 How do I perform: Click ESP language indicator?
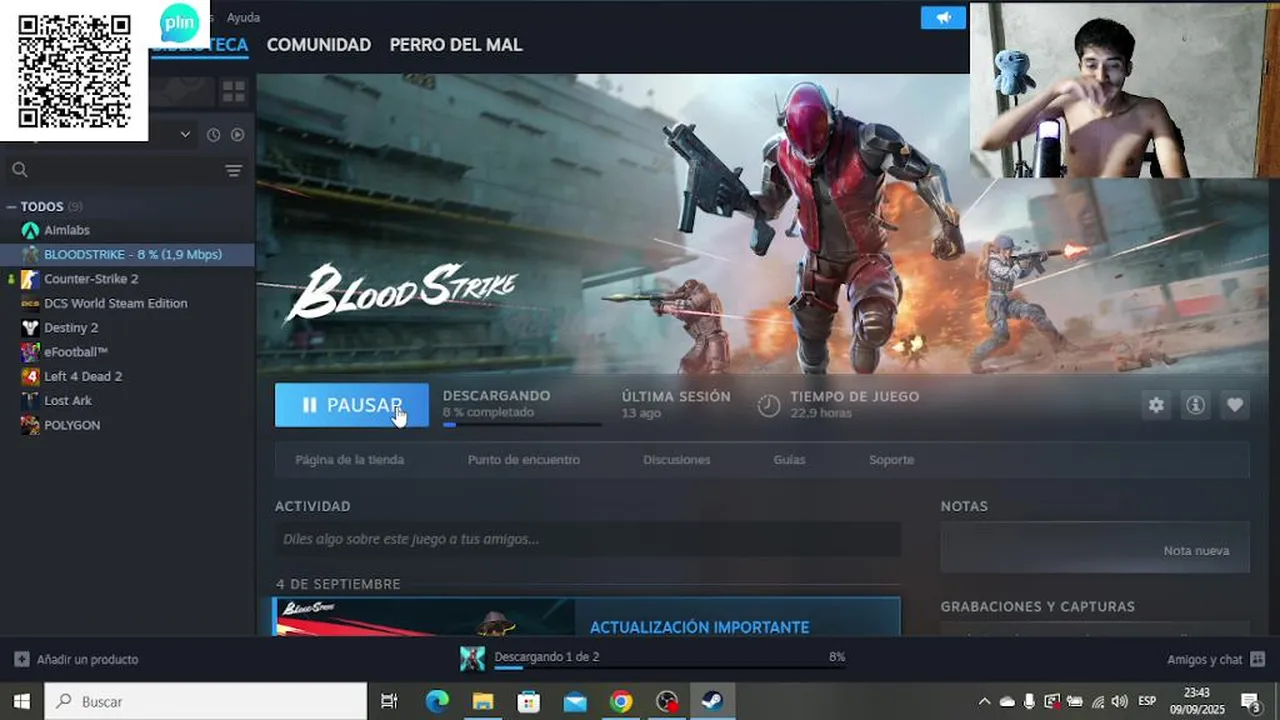coord(1147,701)
